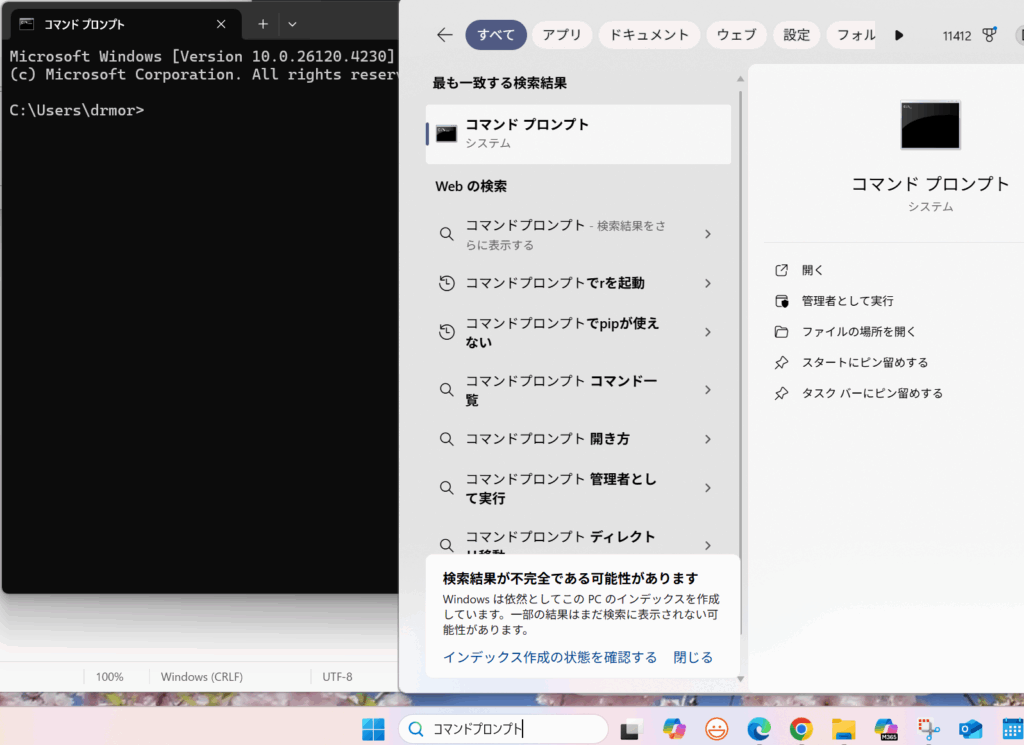Expand コマンドプロンプト 管理者として実行 suggestion arrow

(708, 488)
